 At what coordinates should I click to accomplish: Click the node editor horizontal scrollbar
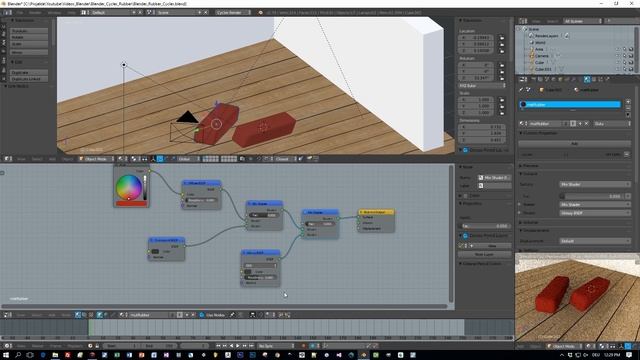pyautogui.click(x=224, y=306)
